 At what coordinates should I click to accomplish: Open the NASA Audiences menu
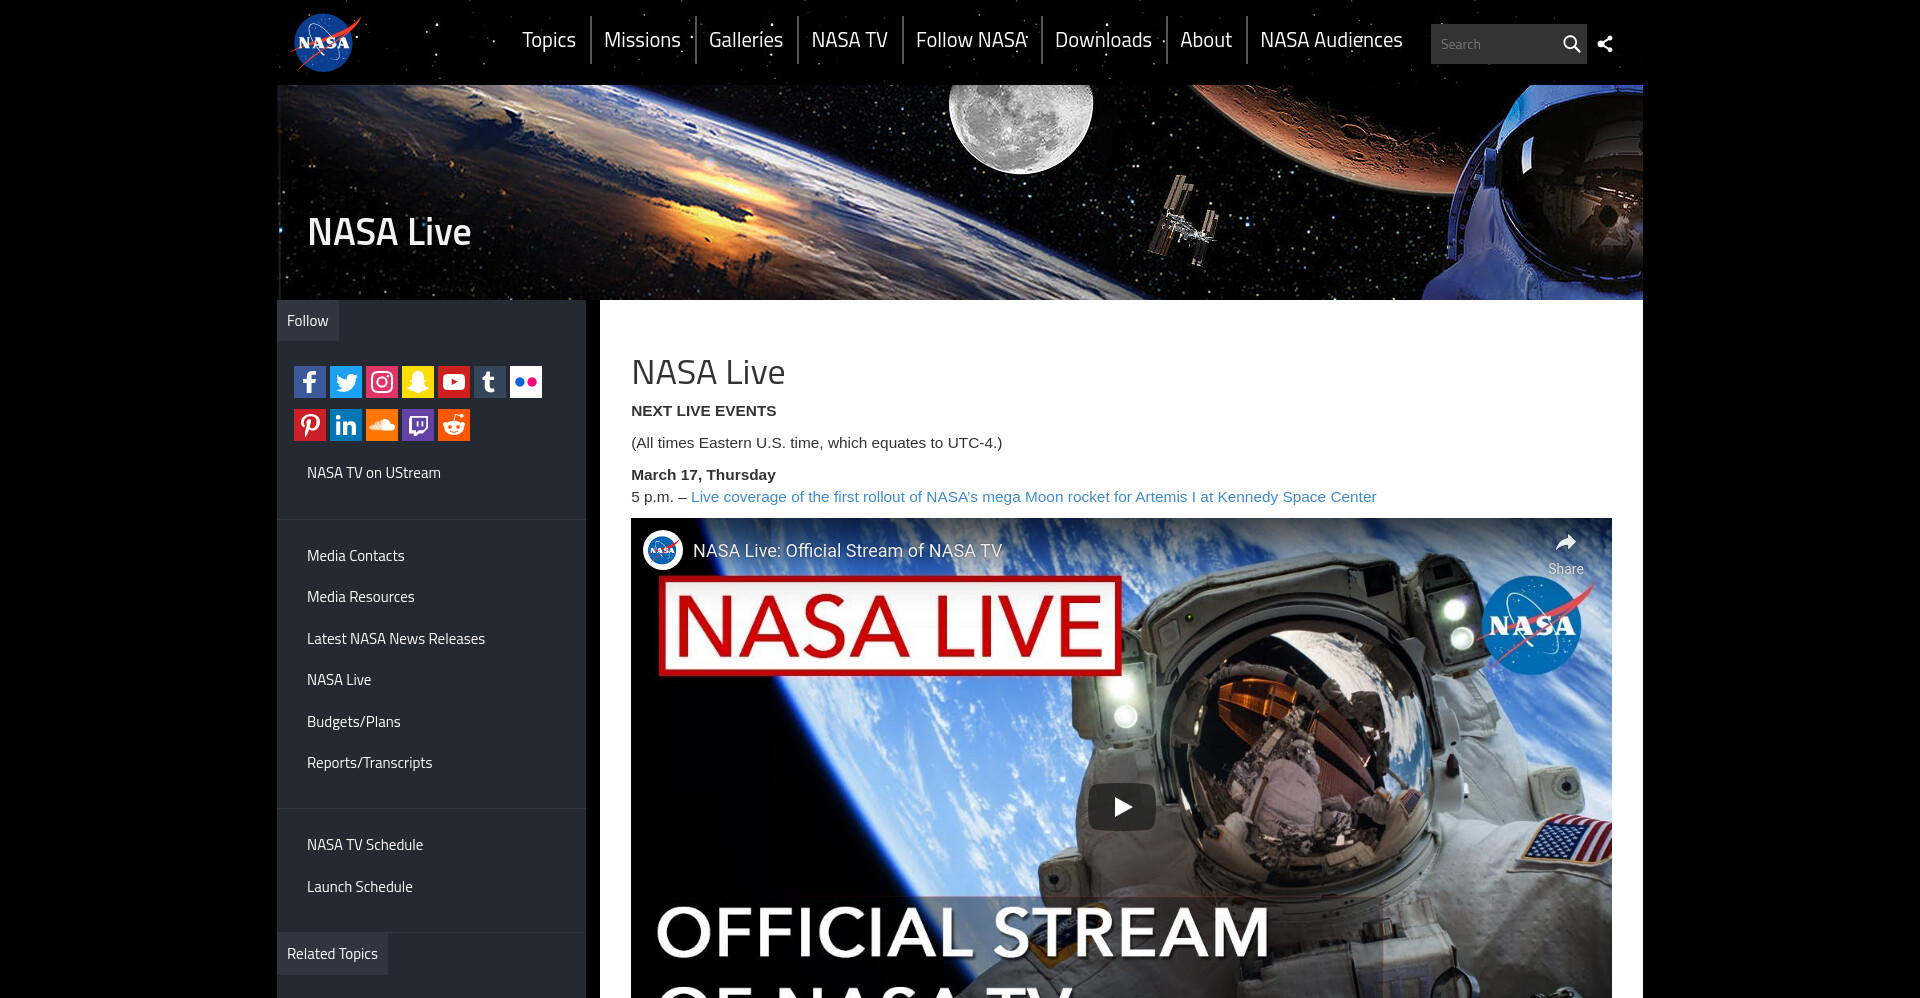[1331, 40]
